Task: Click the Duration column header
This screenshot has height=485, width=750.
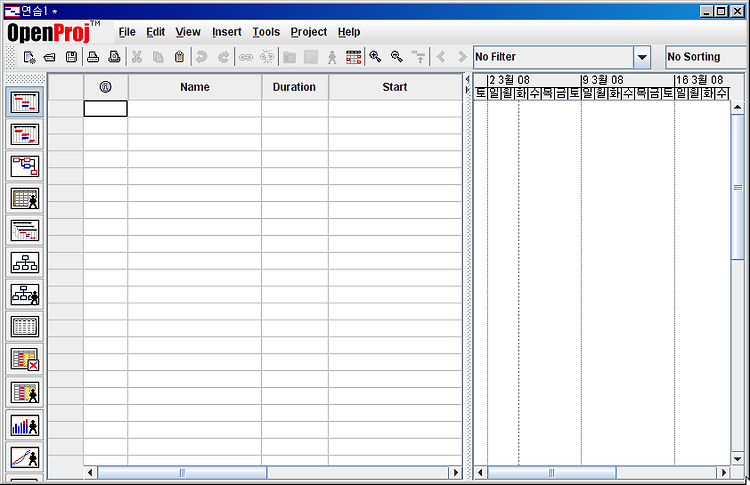Action: point(295,87)
